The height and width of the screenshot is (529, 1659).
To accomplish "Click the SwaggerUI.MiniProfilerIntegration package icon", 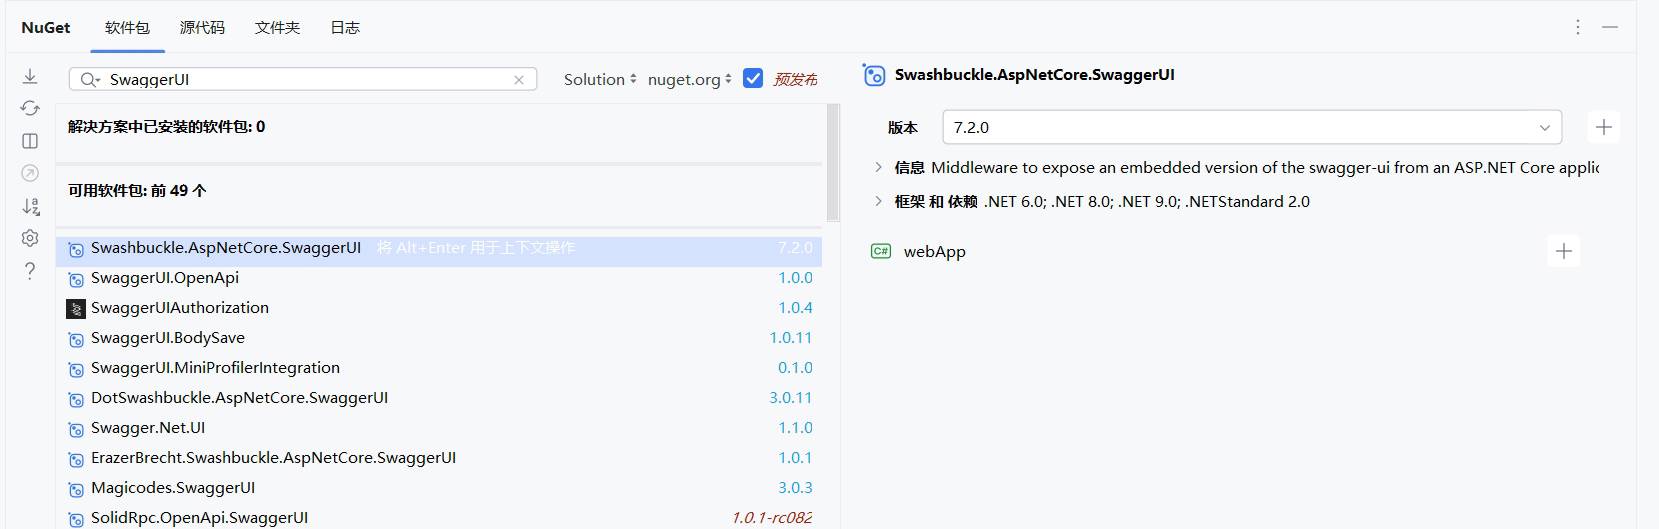I will click(x=76, y=369).
